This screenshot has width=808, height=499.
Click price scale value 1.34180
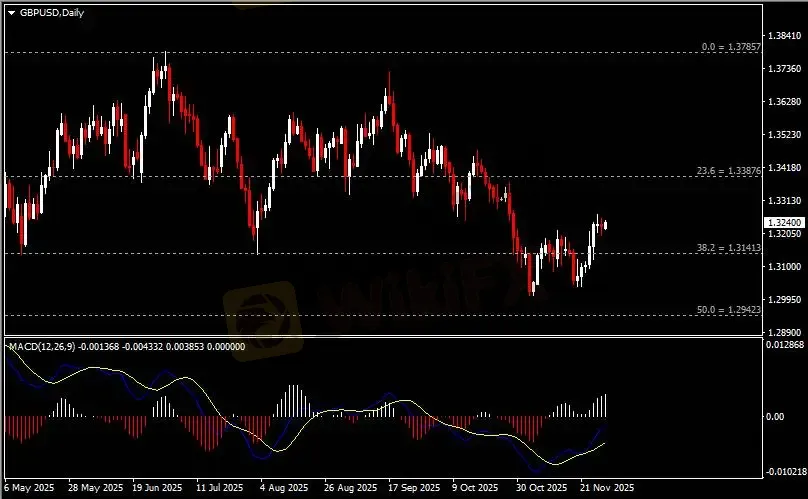click(x=784, y=168)
